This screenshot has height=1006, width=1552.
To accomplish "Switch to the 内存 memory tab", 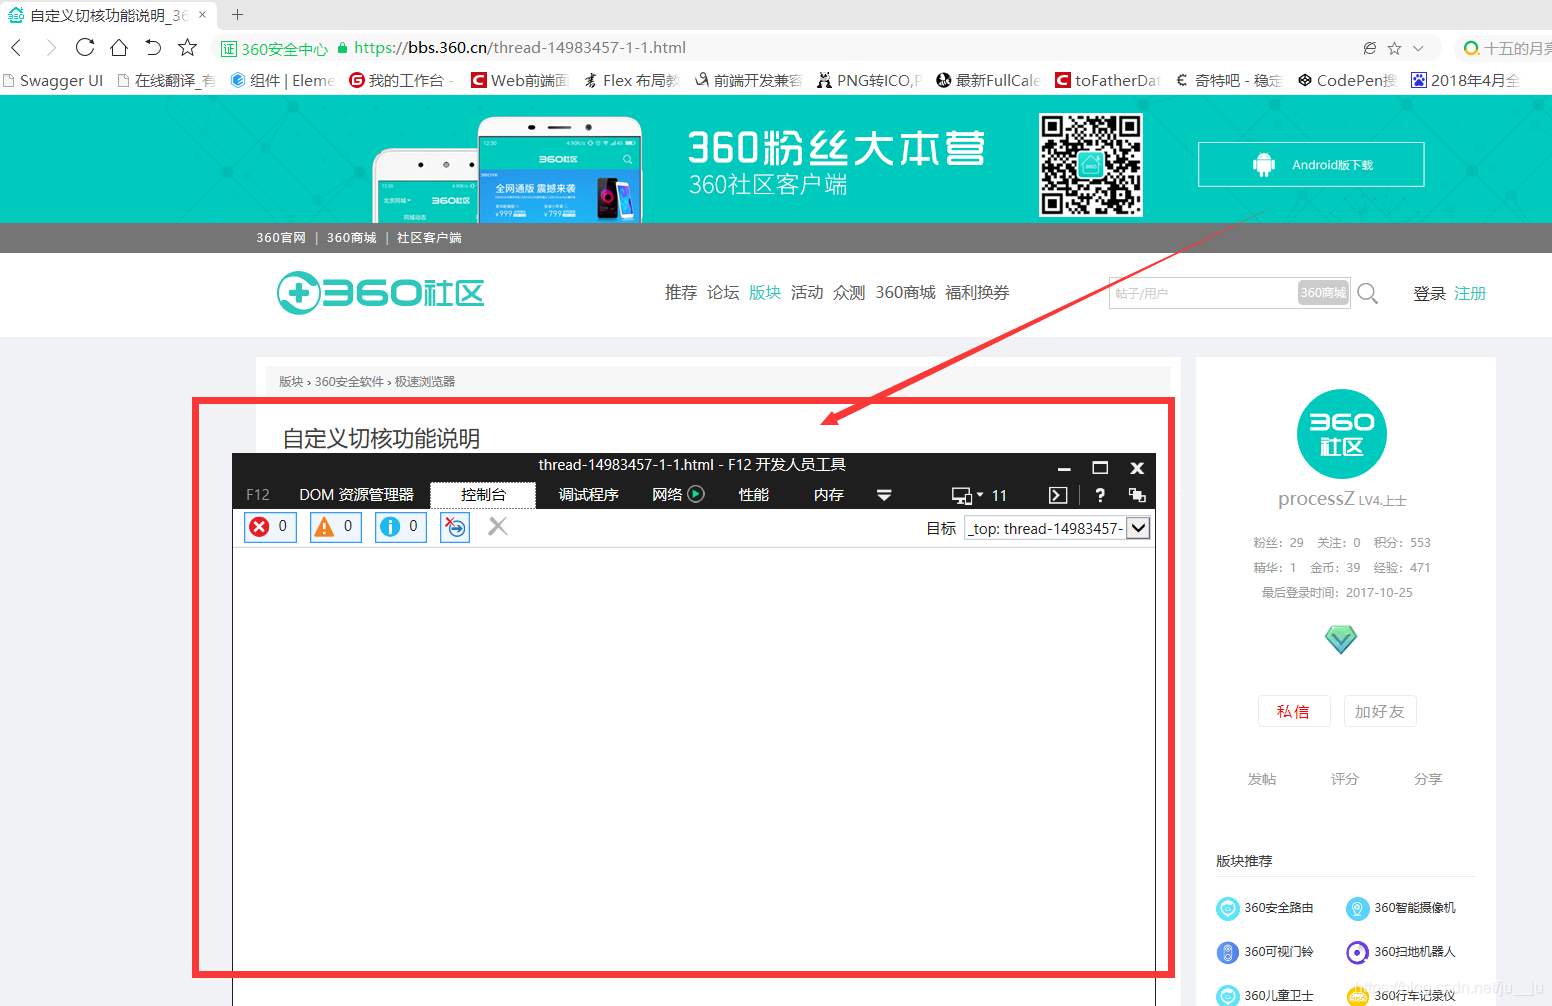I will 829,495.
